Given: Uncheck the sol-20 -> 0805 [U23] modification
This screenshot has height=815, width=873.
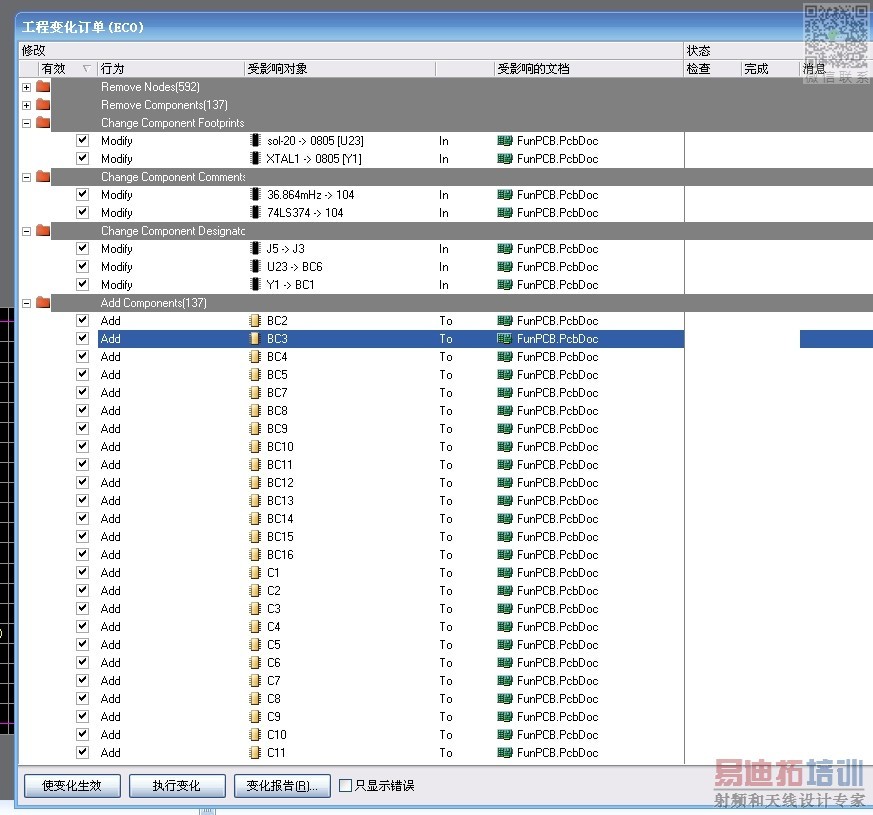Looking at the screenshot, I should 82,140.
